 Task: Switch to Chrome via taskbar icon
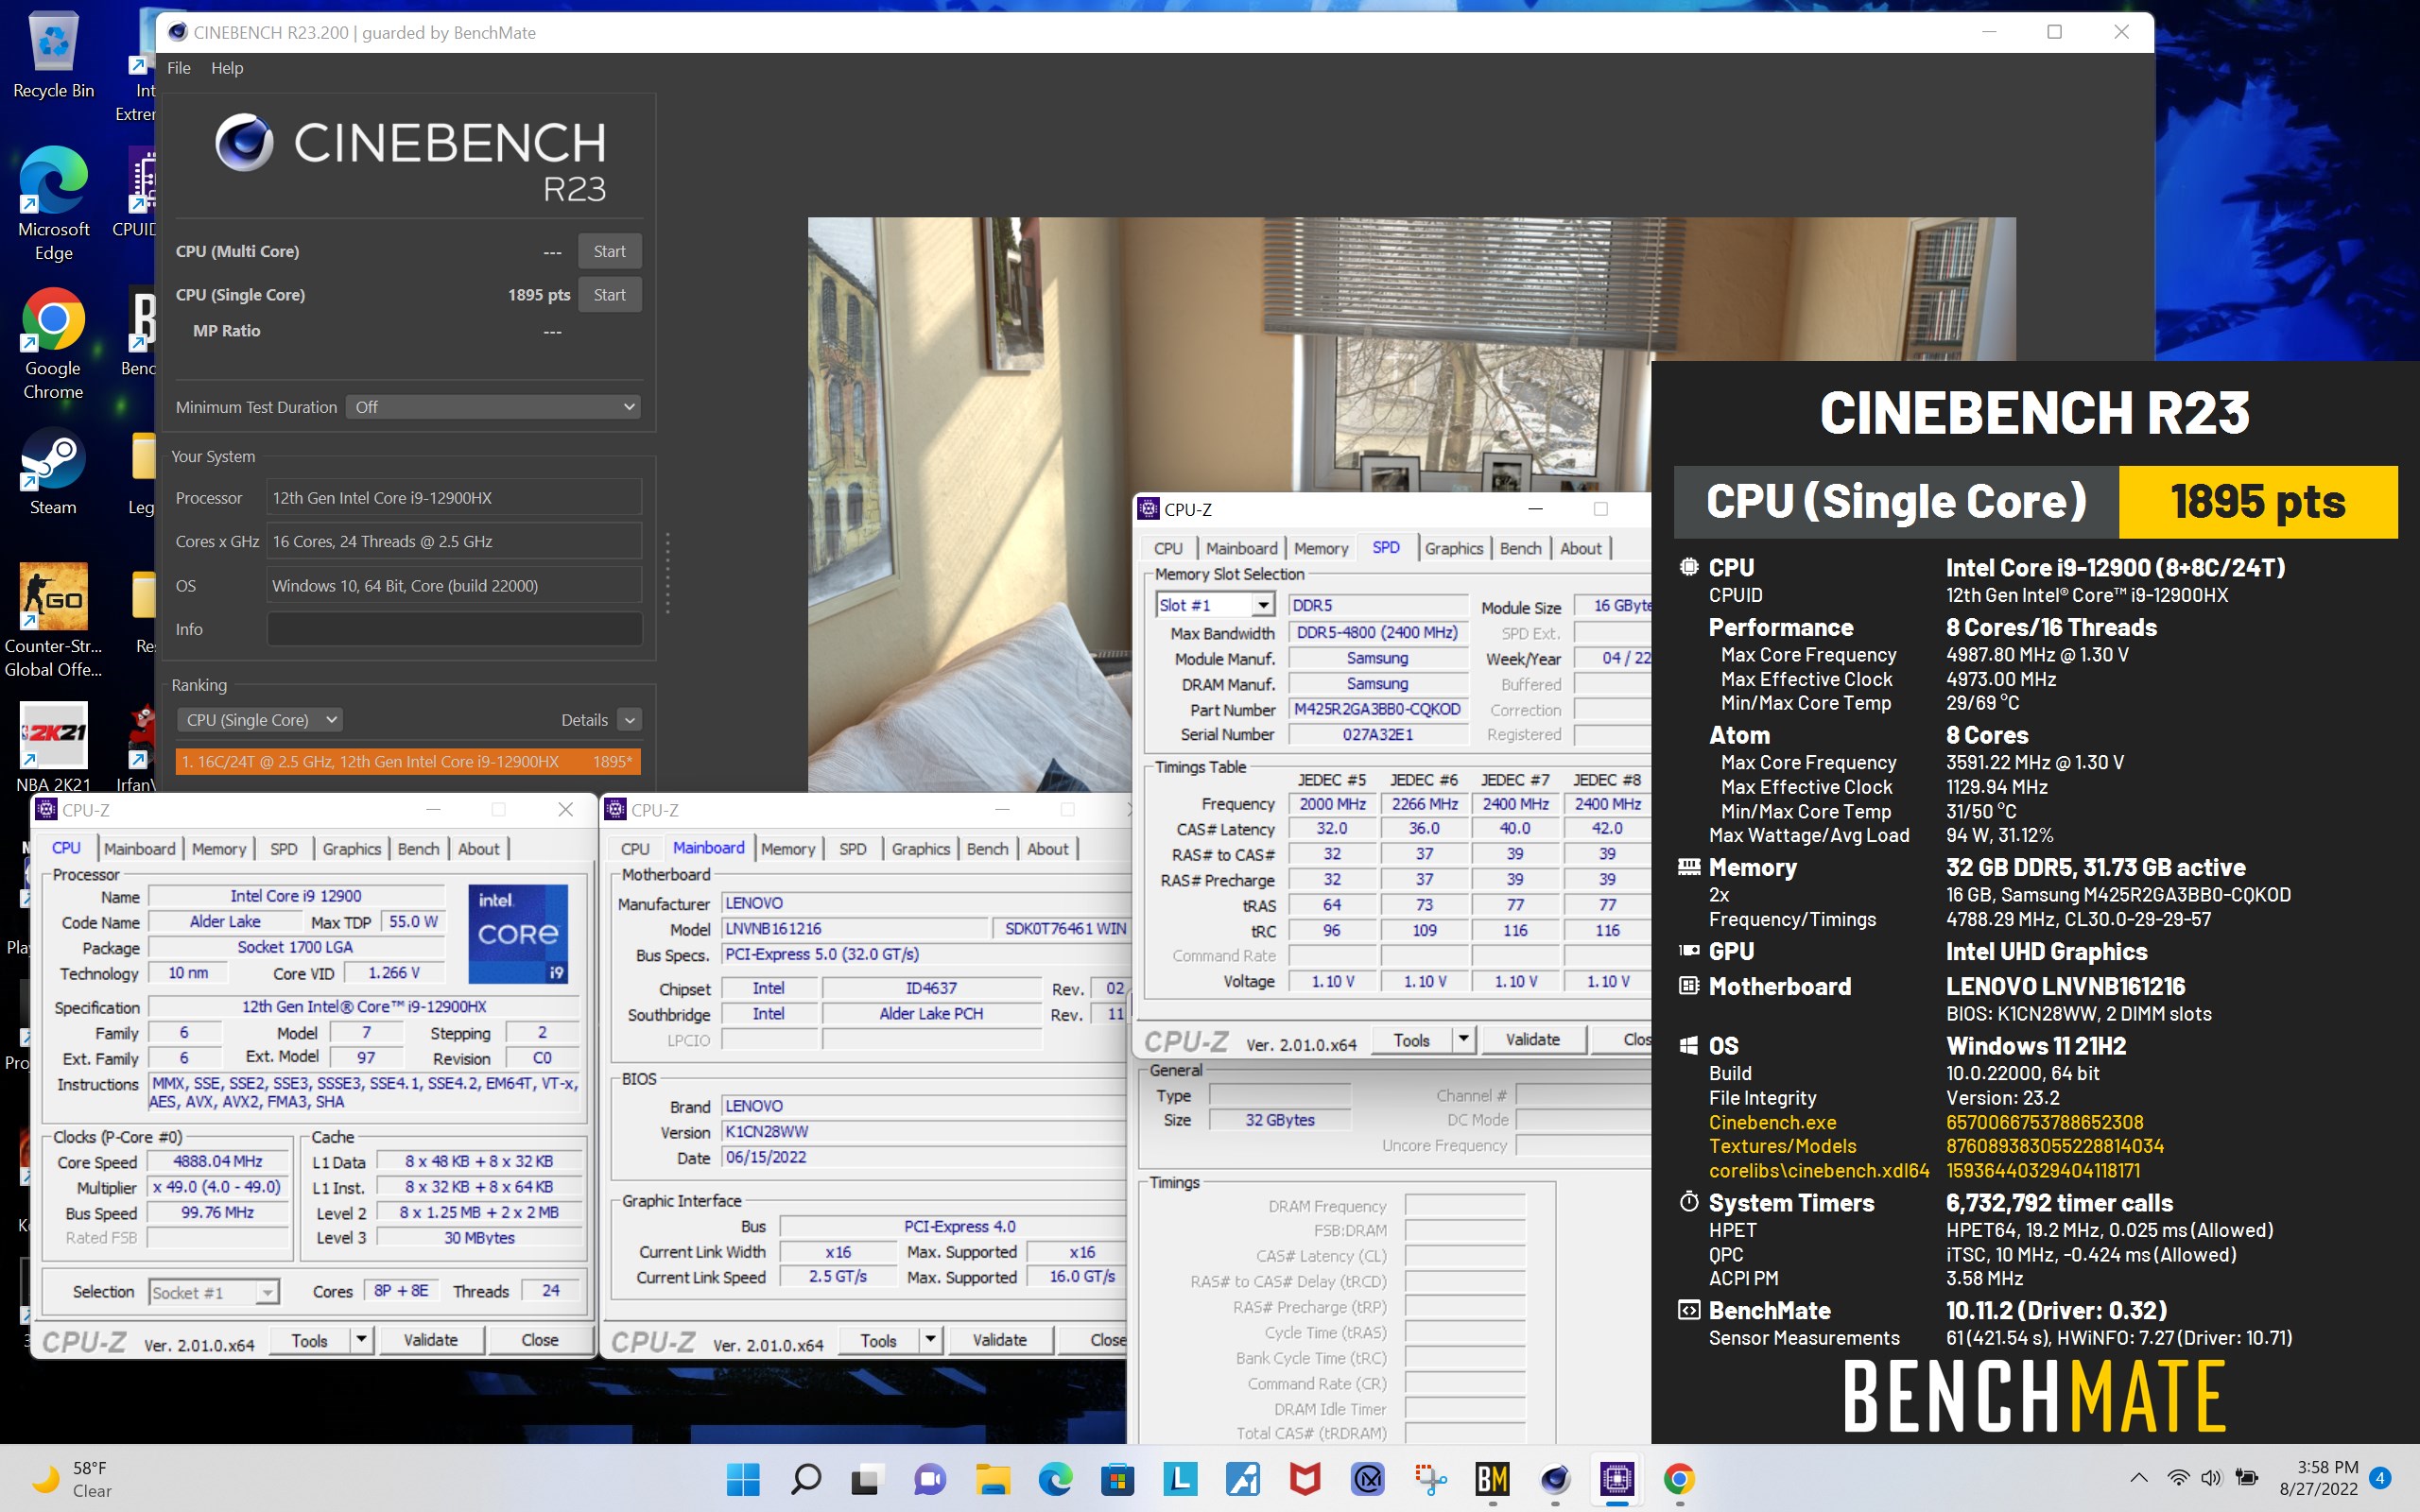click(1680, 1478)
